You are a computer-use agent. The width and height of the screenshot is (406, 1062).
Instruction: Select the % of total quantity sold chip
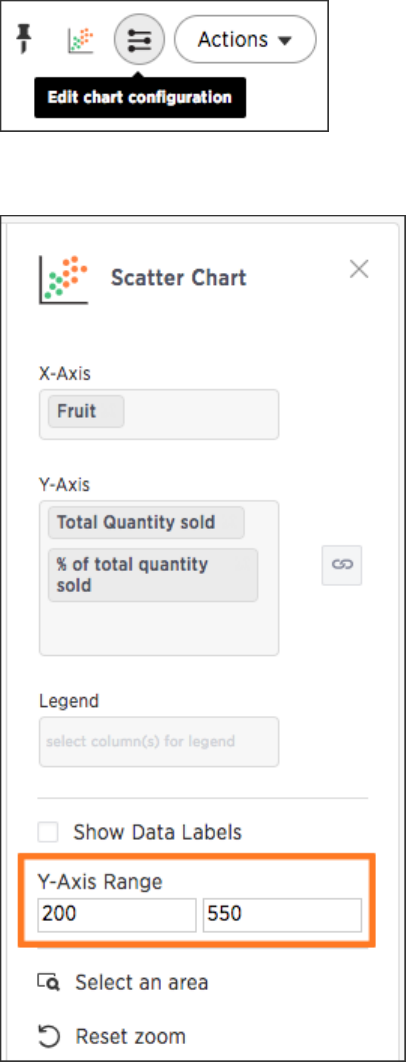pos(153,575)
